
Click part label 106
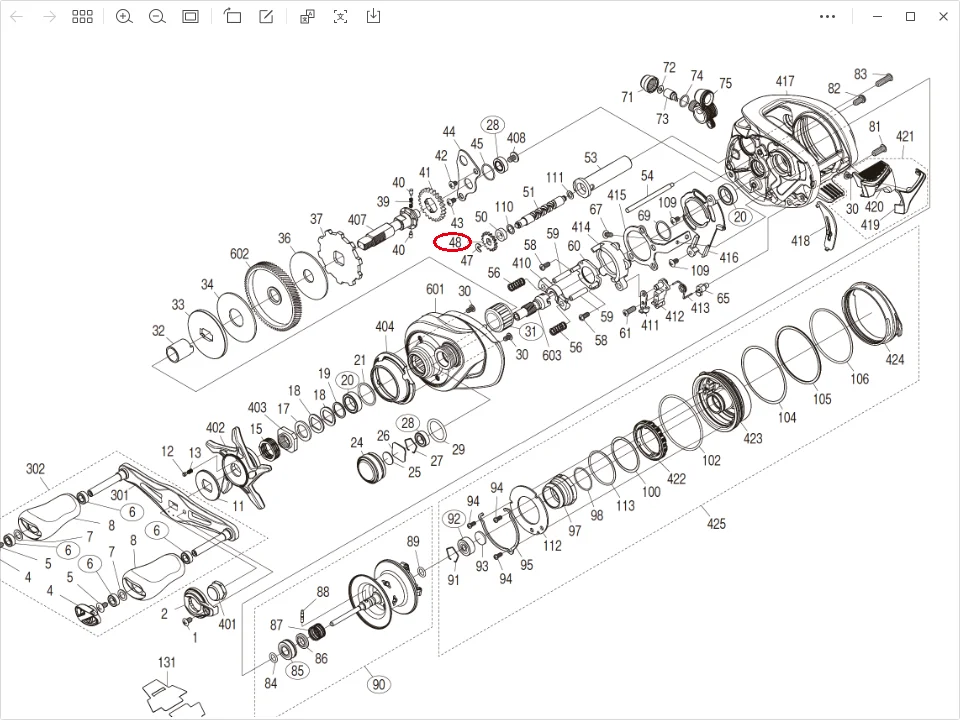coord(859,379)
